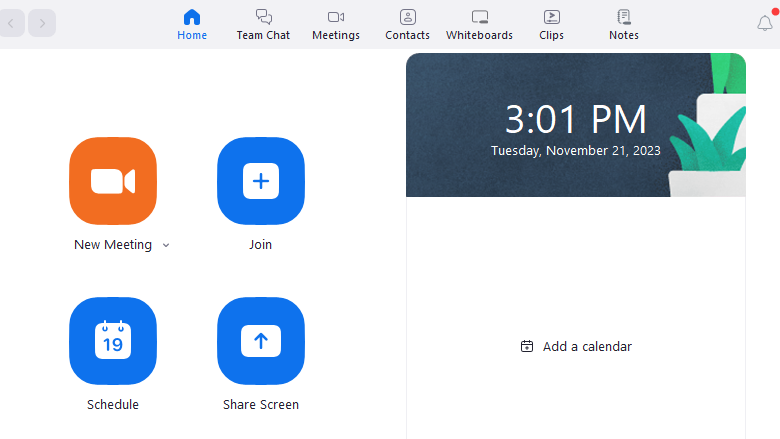Screen dimensions: 780x439
Task: Start a New Meeting with the orange camera icon
Action: (x=113, y=181)
